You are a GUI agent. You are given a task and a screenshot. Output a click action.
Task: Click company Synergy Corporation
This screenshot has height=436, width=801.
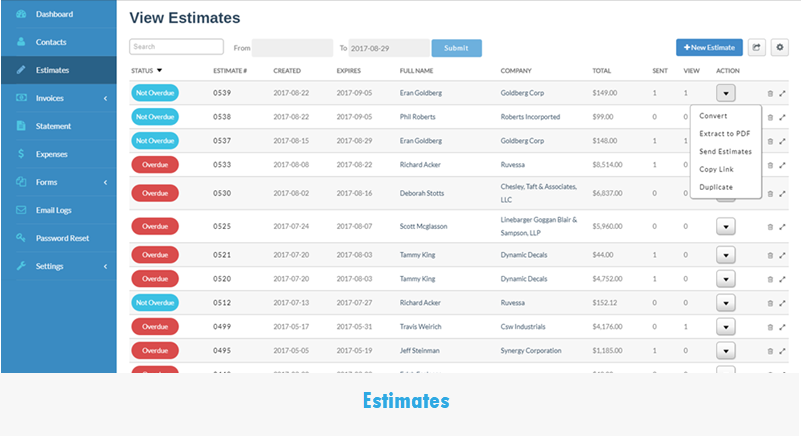(531, 351)
